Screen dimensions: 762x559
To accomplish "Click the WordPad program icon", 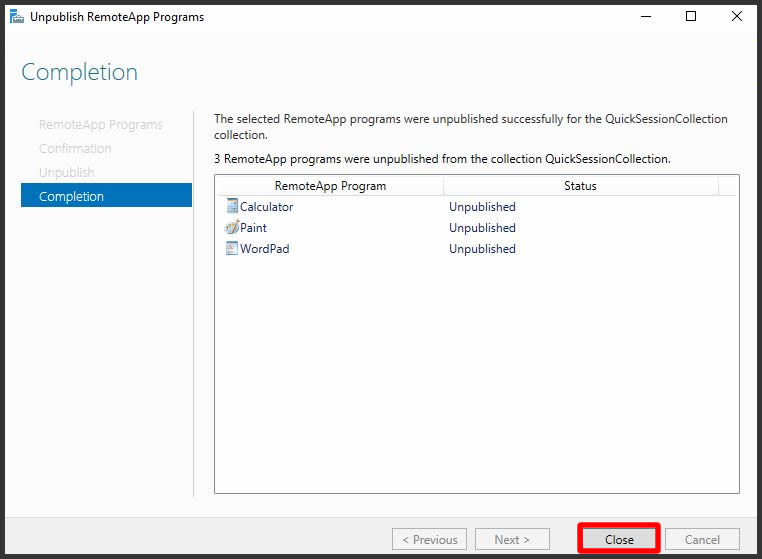I will pyautogui.click(x=232, y=248).
